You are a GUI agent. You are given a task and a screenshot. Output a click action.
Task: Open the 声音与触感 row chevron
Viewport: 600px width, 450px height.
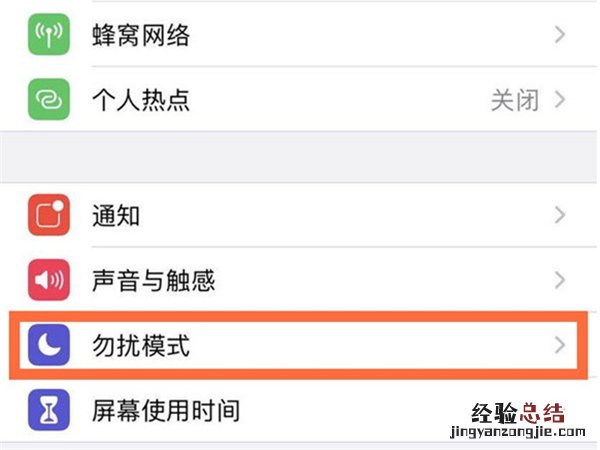point(559,281)
